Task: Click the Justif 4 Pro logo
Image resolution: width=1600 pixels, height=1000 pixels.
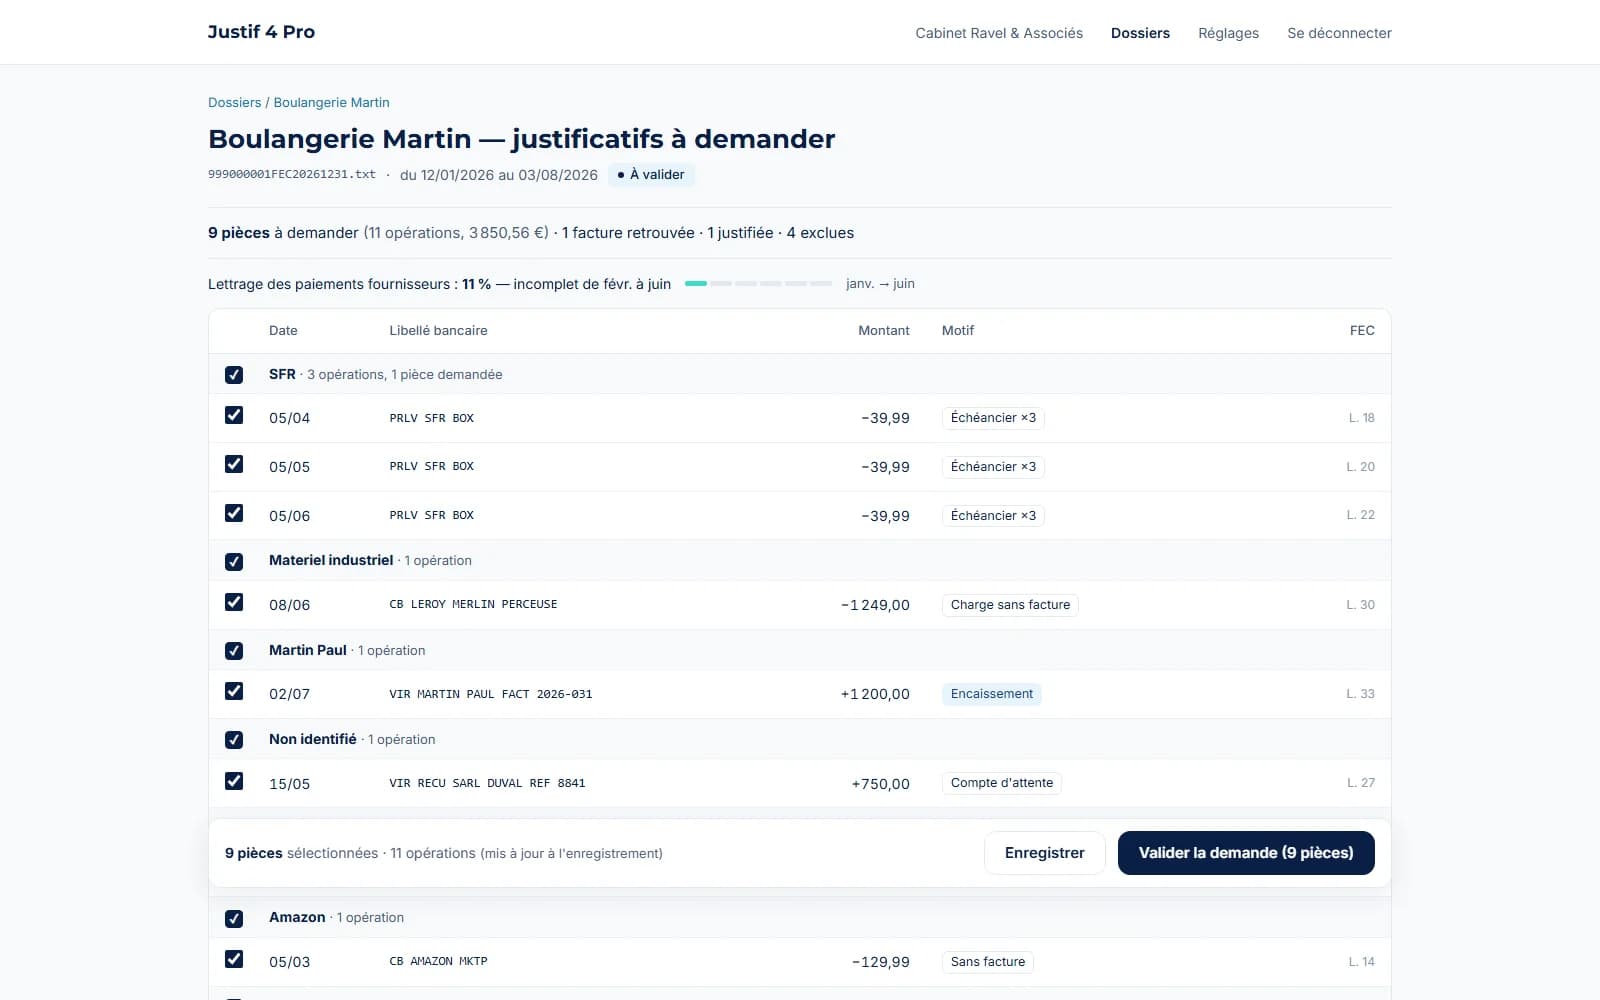Action: 261,32
